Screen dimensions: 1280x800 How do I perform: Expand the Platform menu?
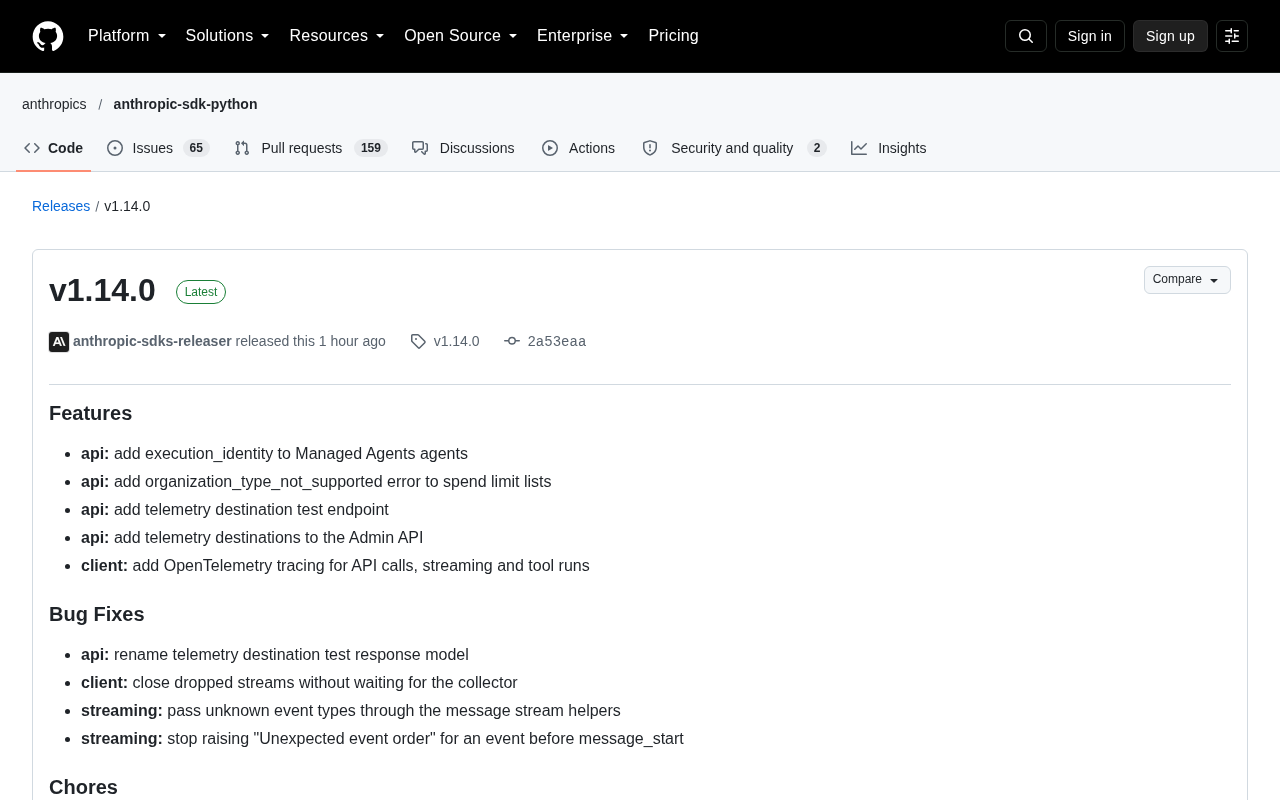pos(127,36)
